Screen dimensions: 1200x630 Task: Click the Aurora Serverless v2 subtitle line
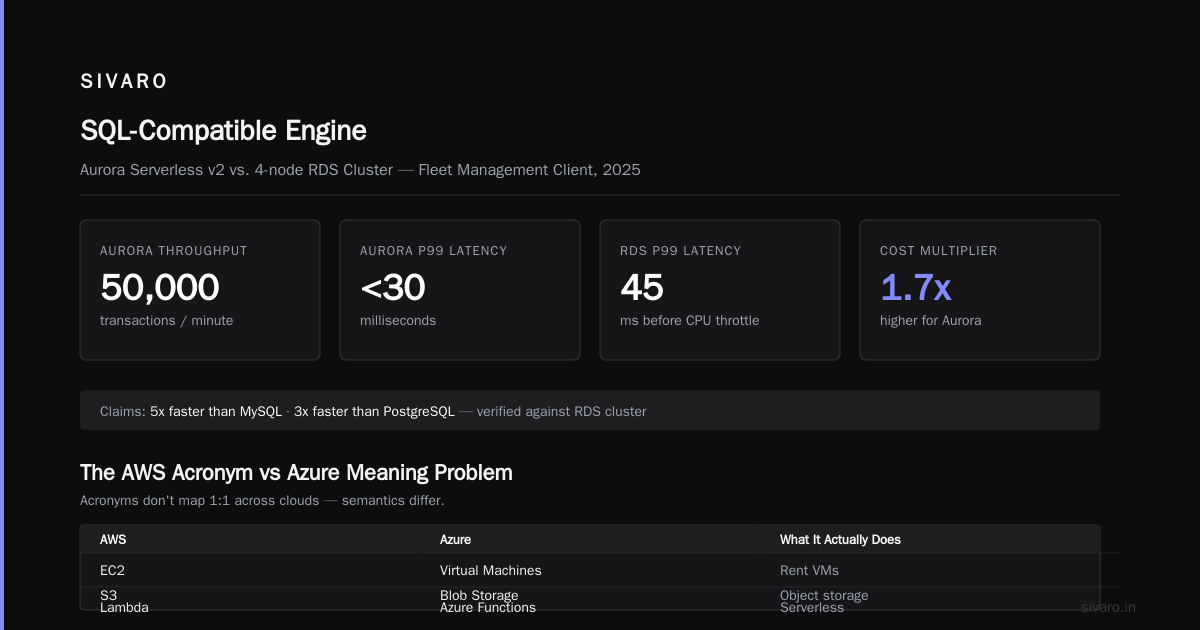pyautogui.click(x=360, y=170)
